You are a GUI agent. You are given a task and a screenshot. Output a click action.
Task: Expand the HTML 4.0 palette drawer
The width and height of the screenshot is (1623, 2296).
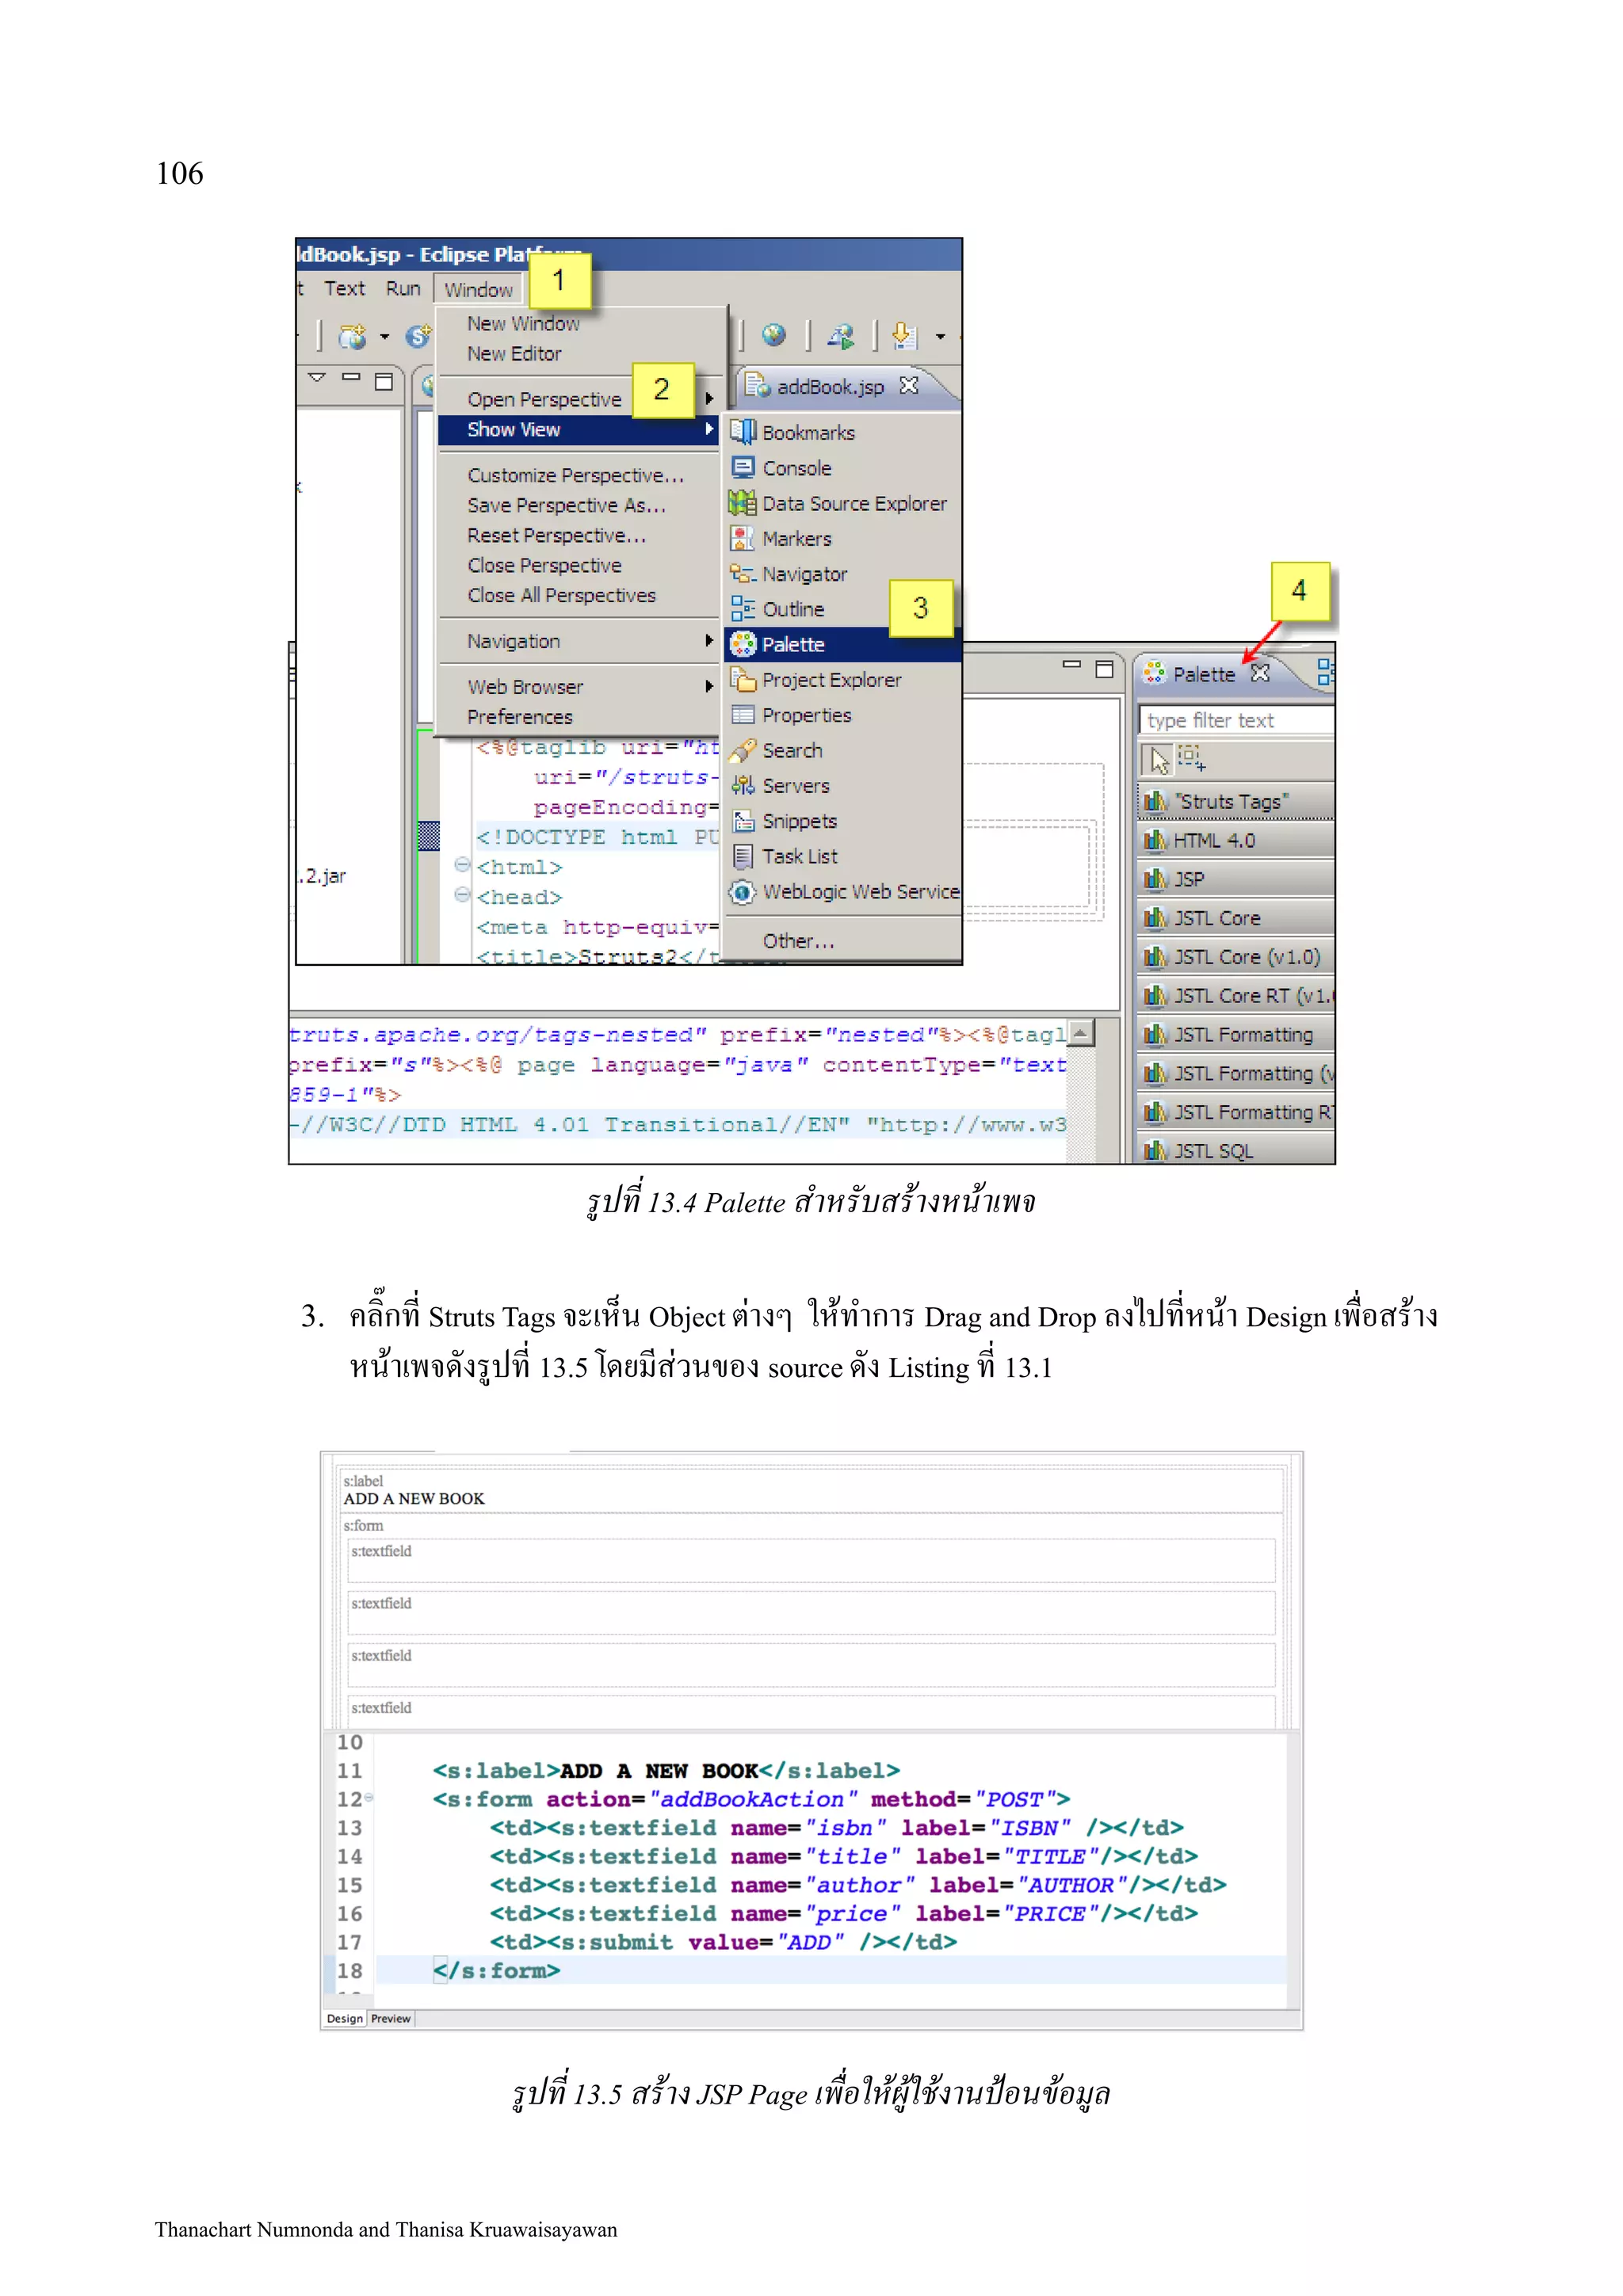coord(1237,841)
